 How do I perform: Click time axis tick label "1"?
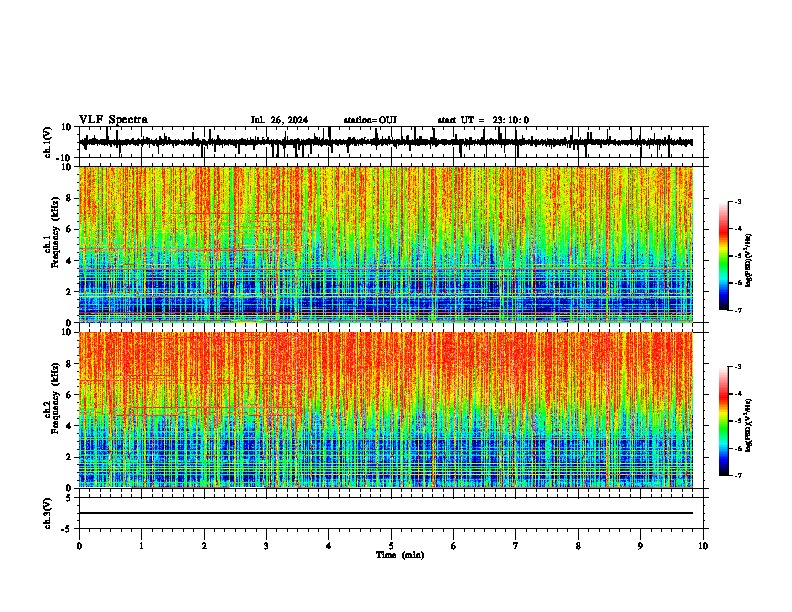tap(141, 546)
